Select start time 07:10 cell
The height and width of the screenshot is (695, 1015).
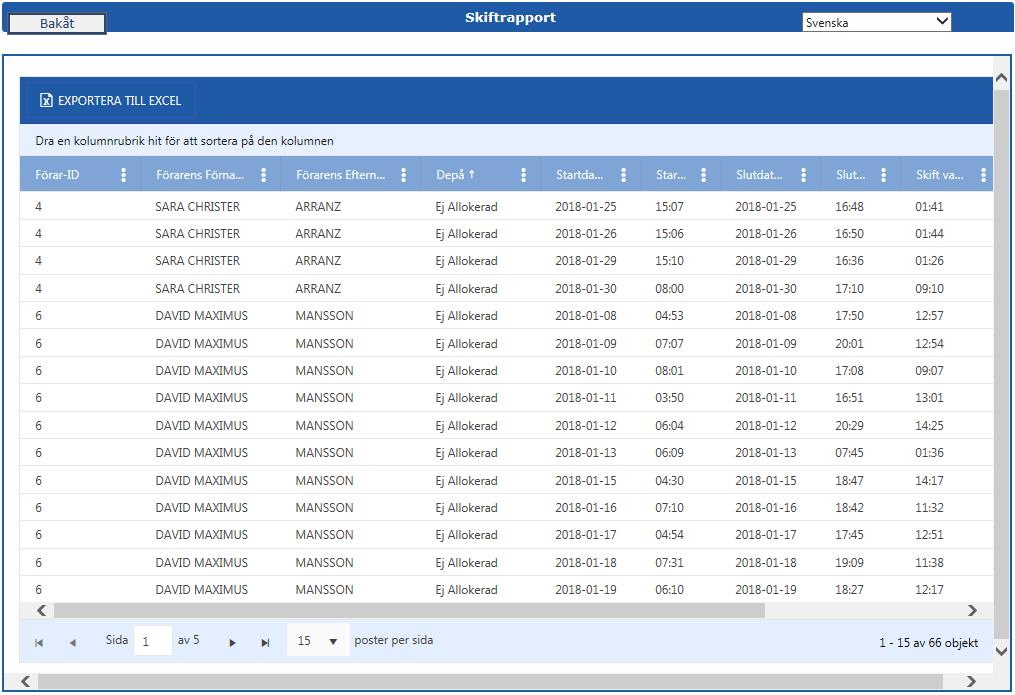(669, 507)
